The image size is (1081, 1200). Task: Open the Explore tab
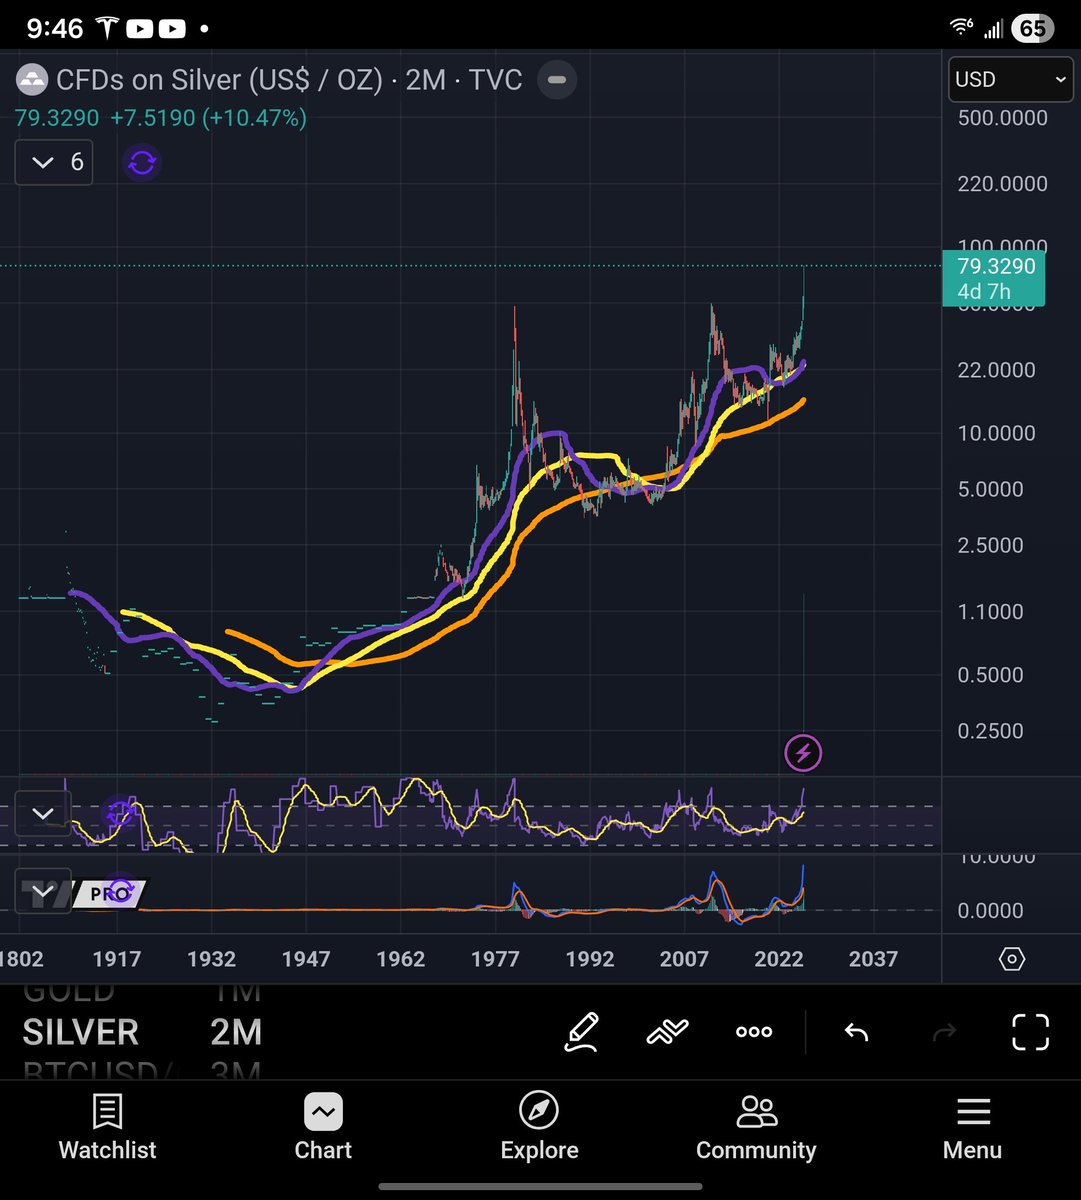click(x=539, y=1127)
